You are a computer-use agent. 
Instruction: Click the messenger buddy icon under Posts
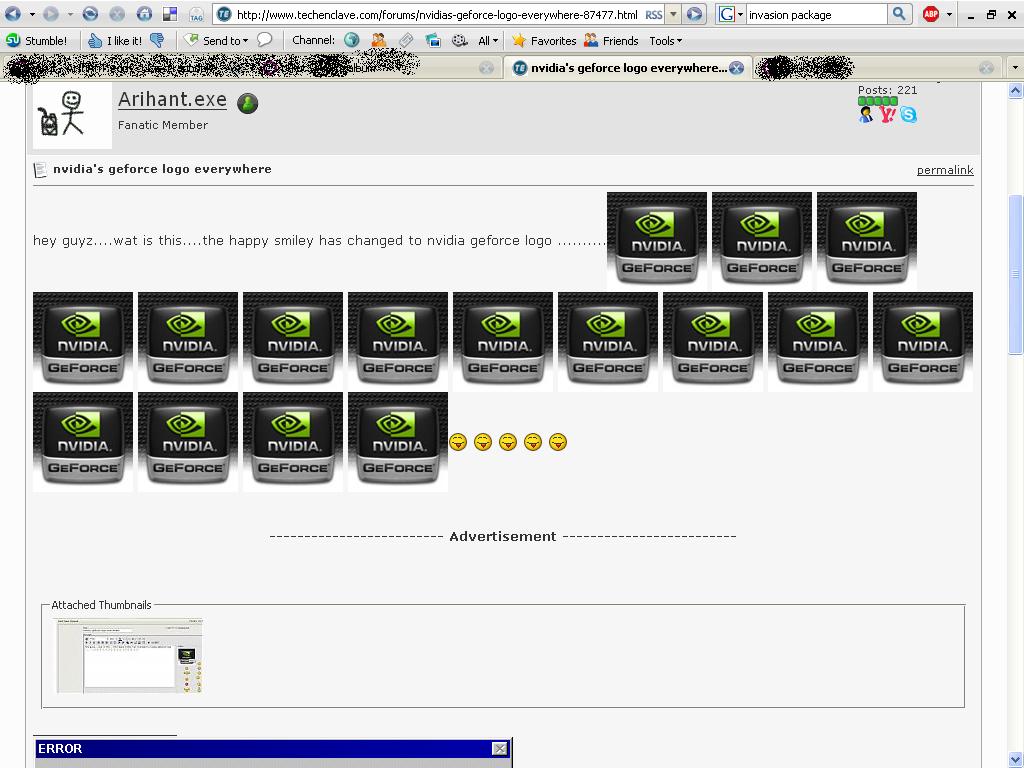coord(866,115)
